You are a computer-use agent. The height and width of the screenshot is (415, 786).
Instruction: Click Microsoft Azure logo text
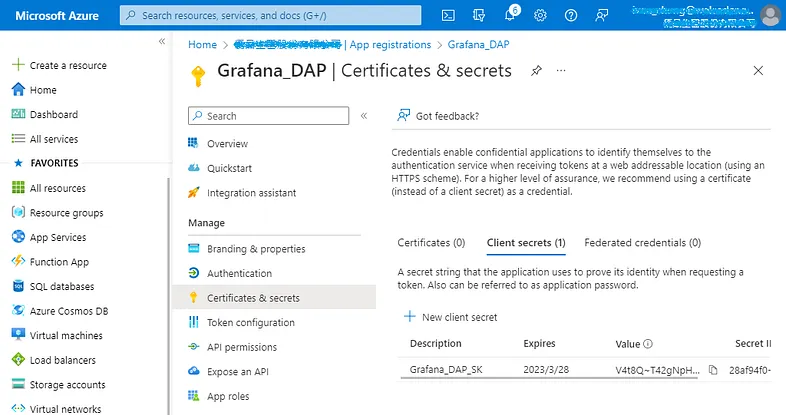coord(57,16)
